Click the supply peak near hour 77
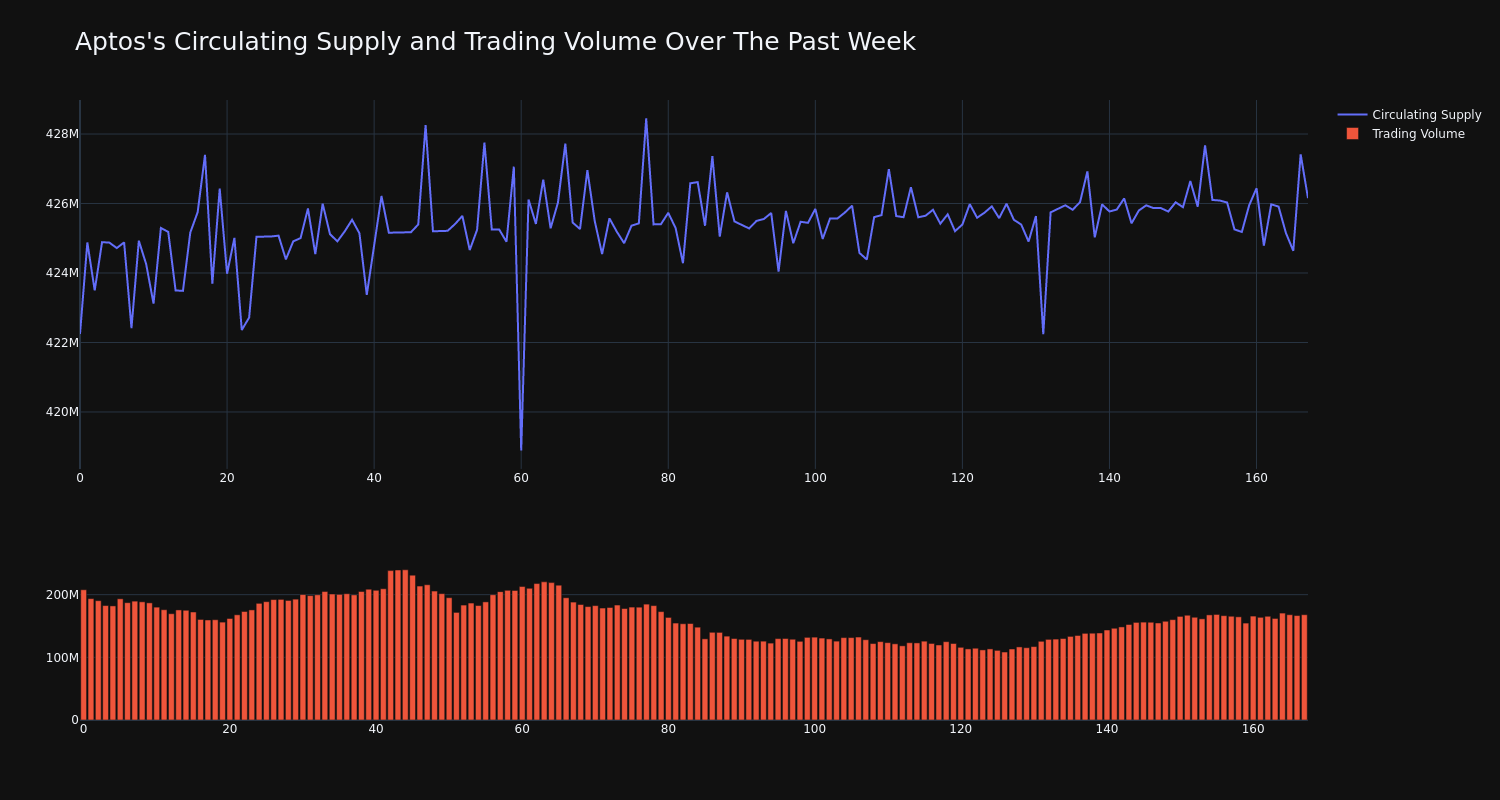 click(x=646, y=119)
